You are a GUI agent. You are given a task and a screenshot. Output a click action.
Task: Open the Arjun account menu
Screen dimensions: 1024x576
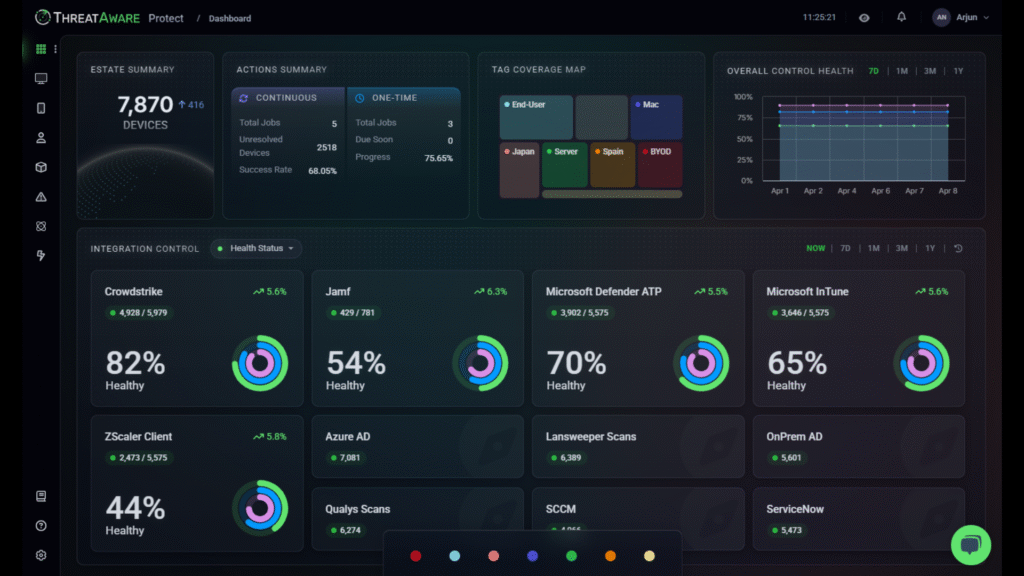(x=961, y=18)
